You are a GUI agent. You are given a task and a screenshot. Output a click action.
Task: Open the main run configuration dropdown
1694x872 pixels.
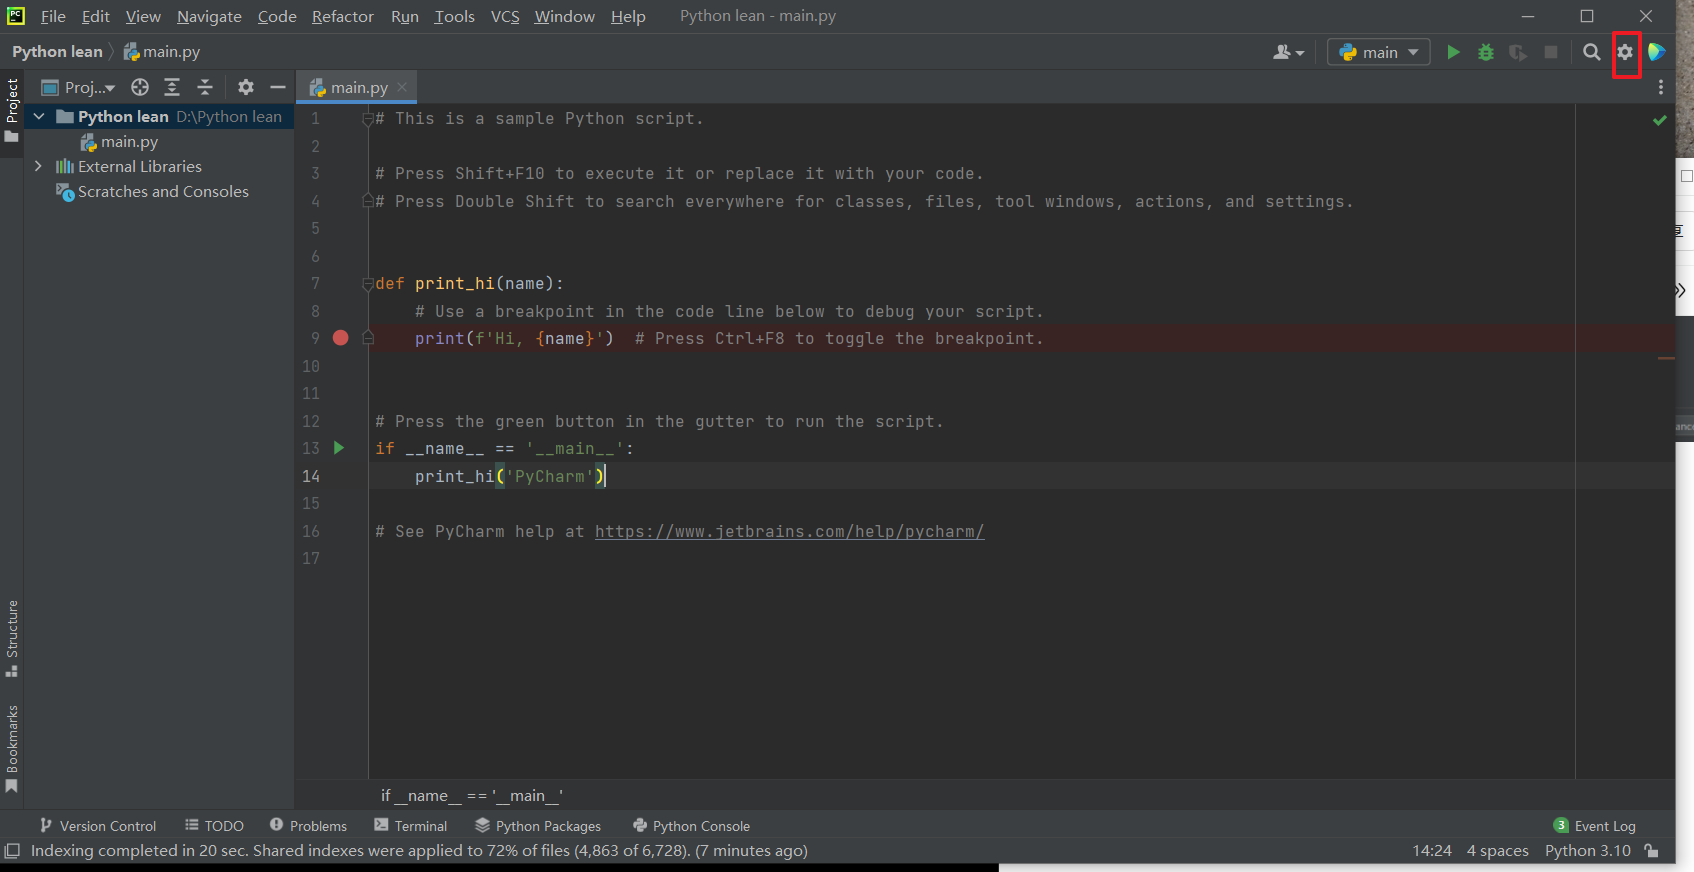pyautogui.click(x=1379, y=52)
